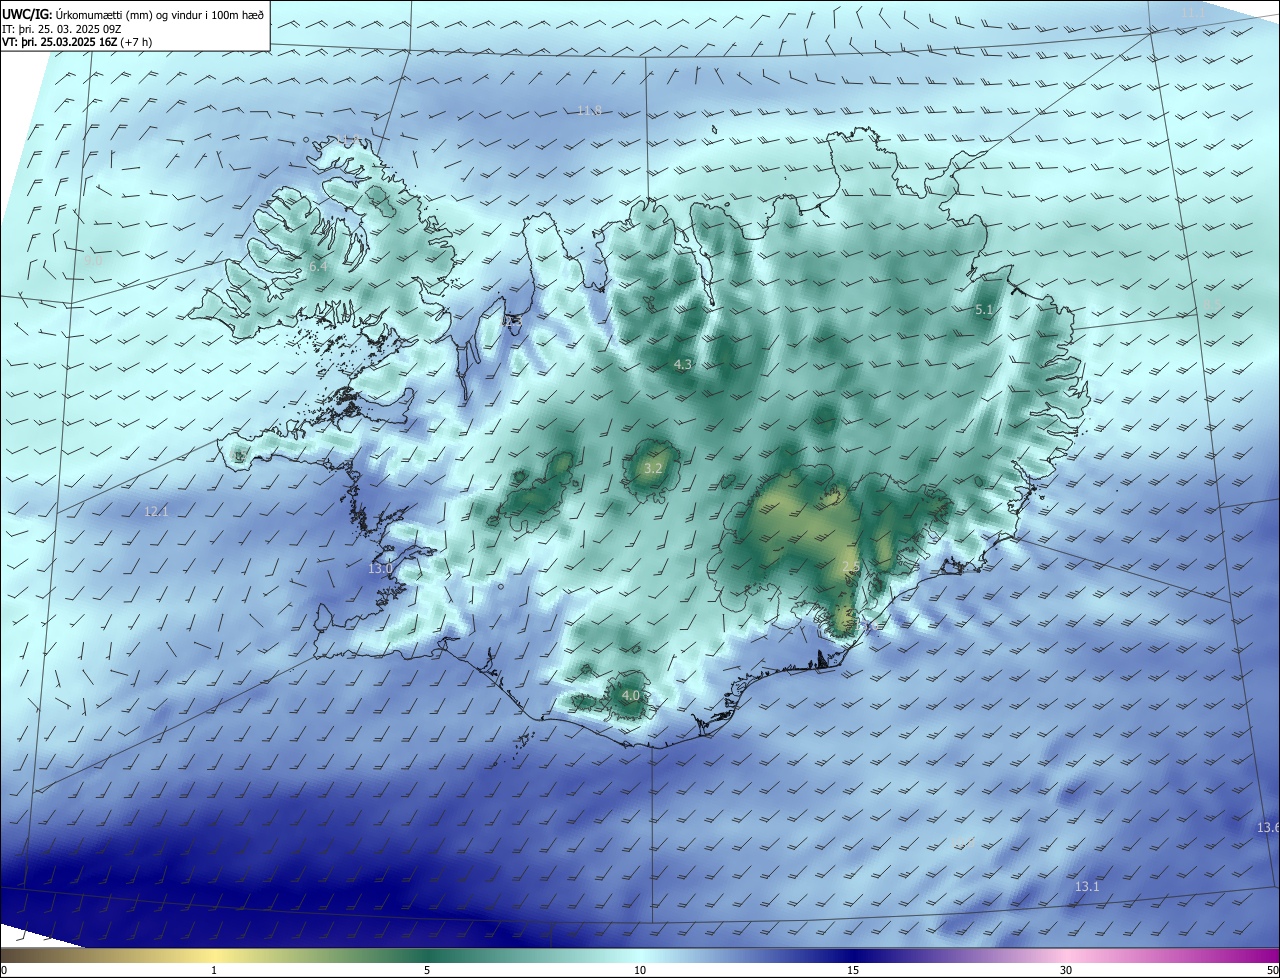Click the UWC/IG map title text
The width and height of the screenshot is (1280, 978).
click(133, 14)
